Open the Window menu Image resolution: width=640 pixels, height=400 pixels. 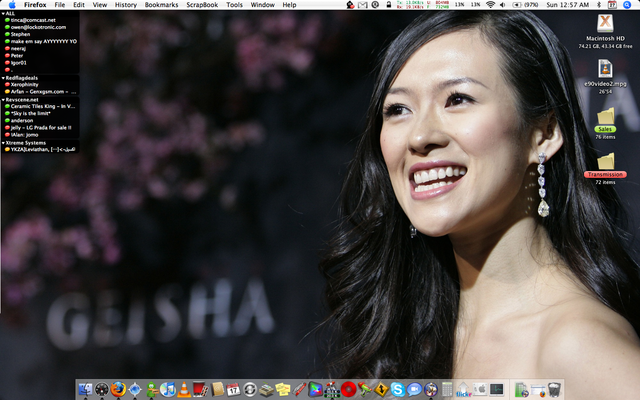(x=262, y=5)
